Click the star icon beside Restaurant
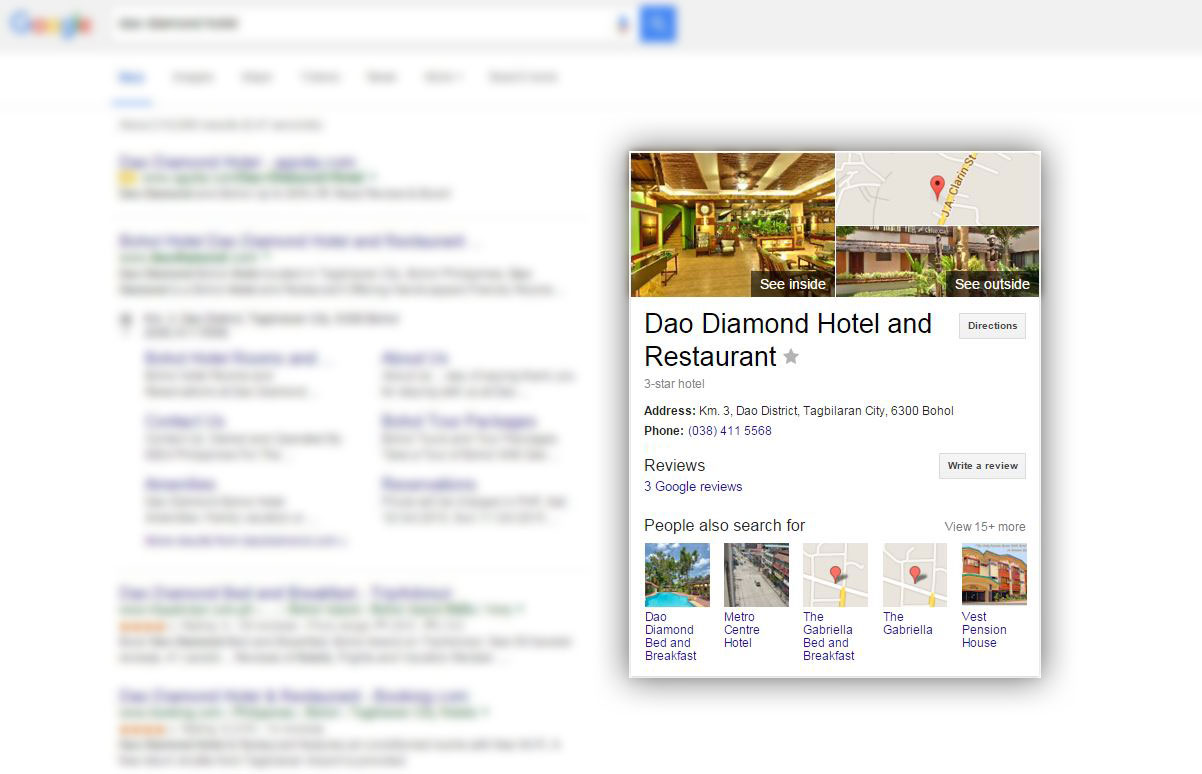Screen dimensions: 1202x774 point(791,356)
